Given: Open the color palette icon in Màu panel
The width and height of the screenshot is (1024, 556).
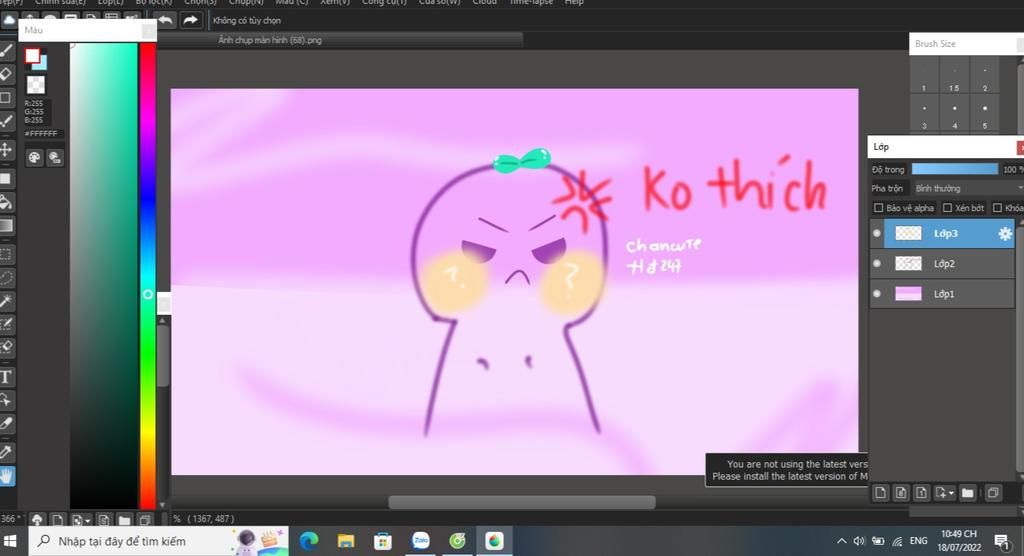Looking at the screenshot, I should [x=34, y=157].
